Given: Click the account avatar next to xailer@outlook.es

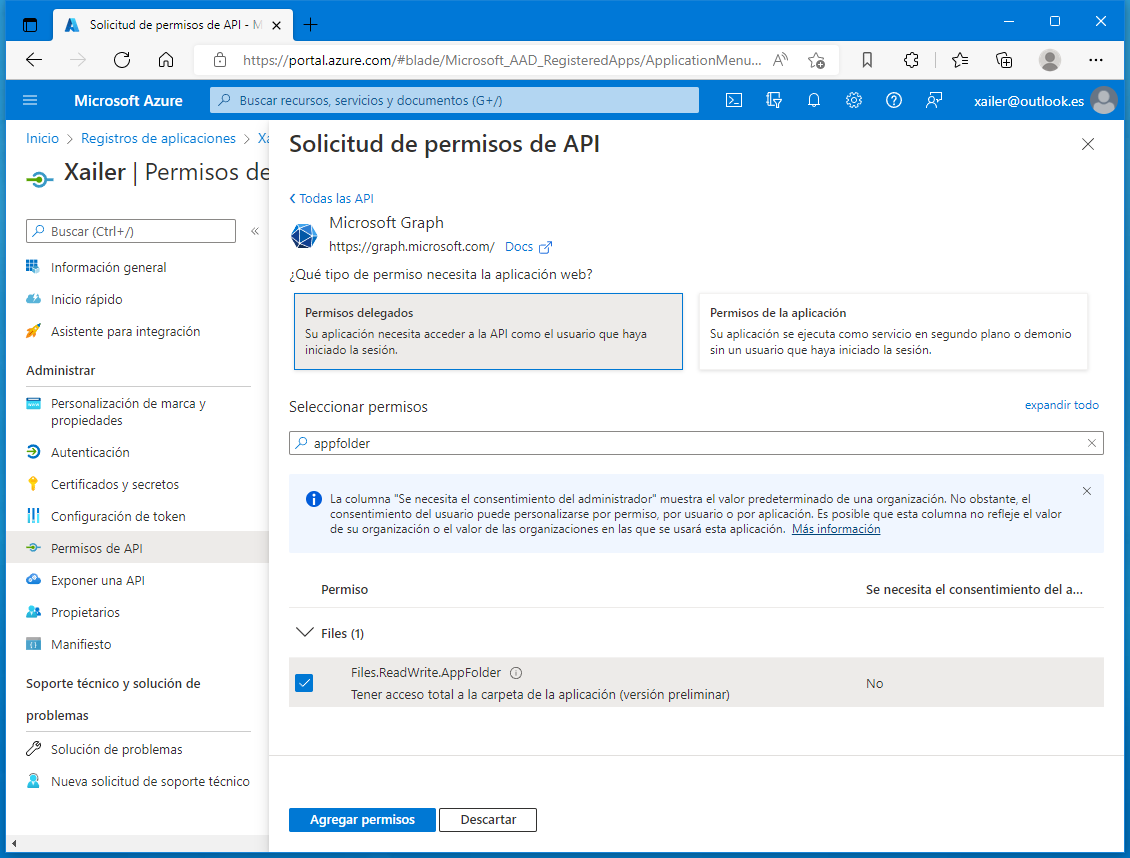Looking at the screenshot, I should 1103,100.
